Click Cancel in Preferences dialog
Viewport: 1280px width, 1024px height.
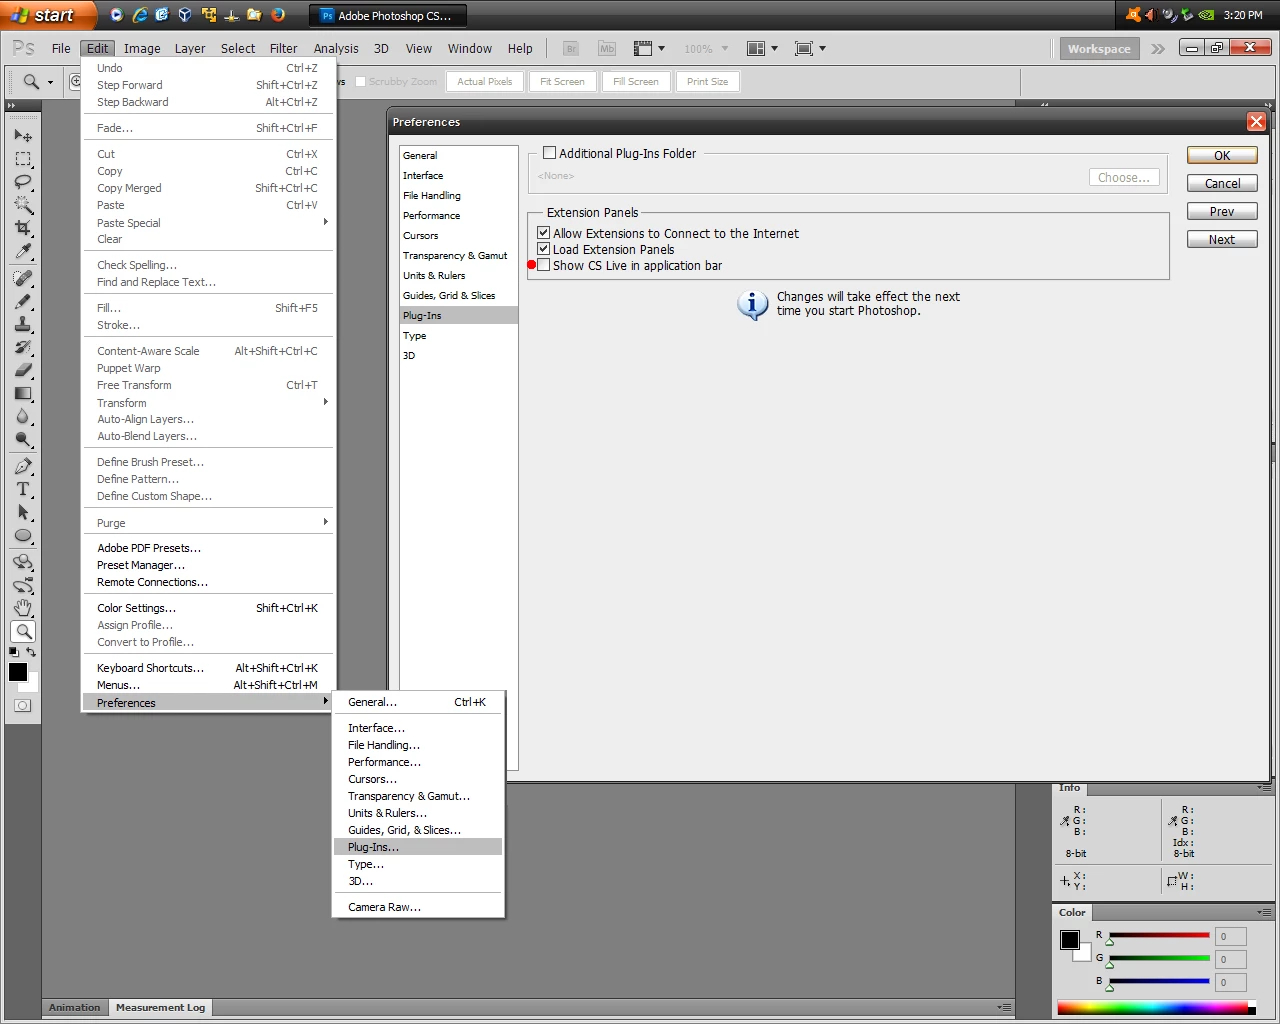tap(1222, 183)
